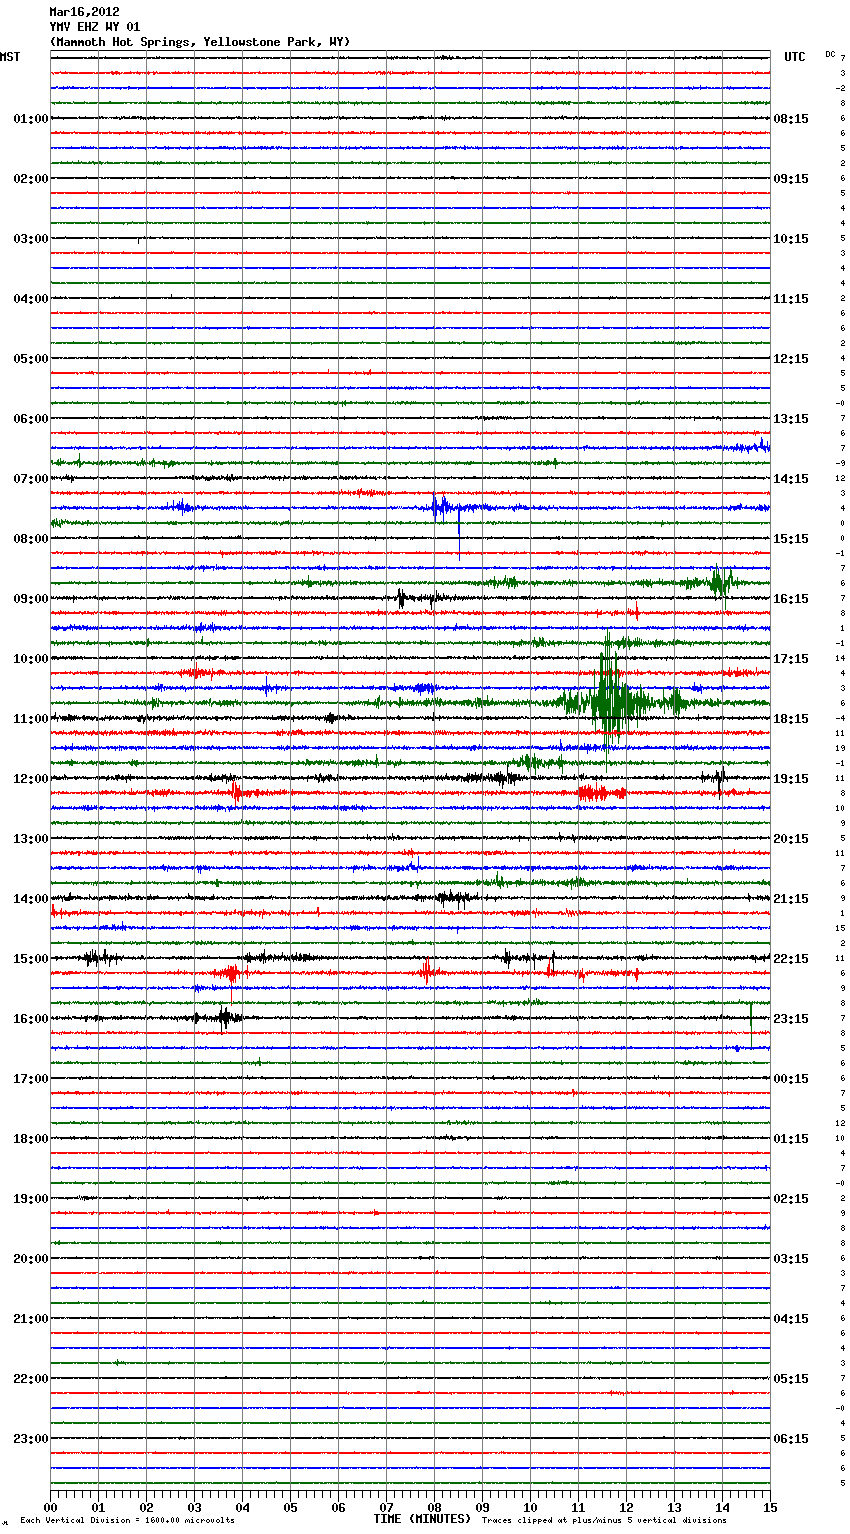850x1534 pixels.
Task: Click the 16:15 UTC time label
Action: pos(791,599)
